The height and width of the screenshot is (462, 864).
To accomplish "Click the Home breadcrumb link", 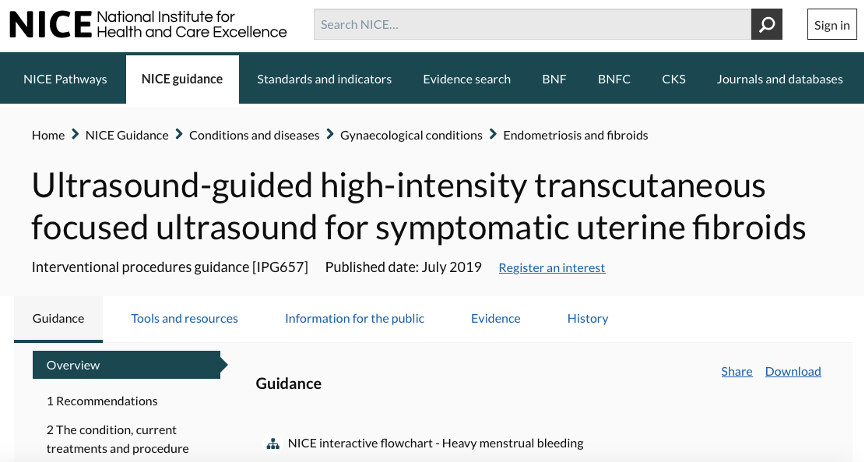I will click(x=48, y=135).
